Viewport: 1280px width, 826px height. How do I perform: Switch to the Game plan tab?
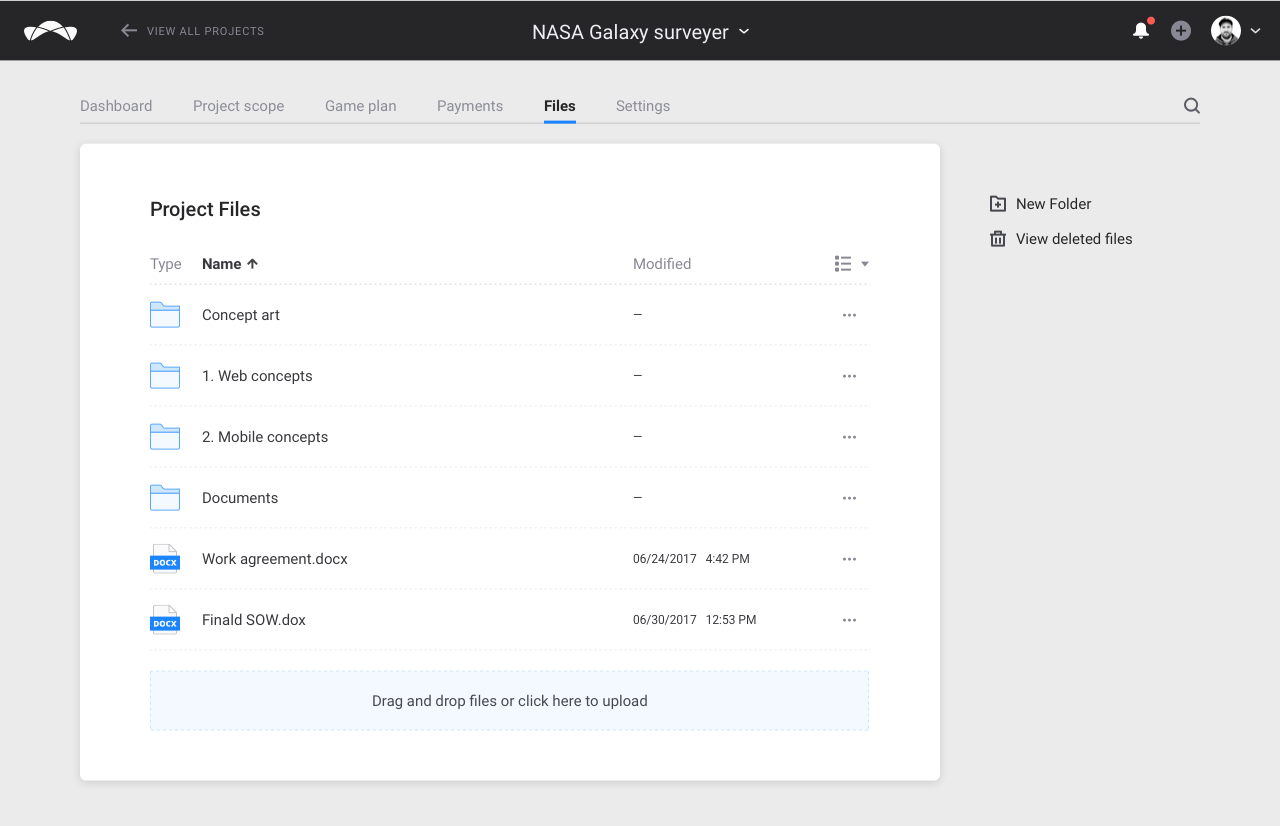click(360, 106)
